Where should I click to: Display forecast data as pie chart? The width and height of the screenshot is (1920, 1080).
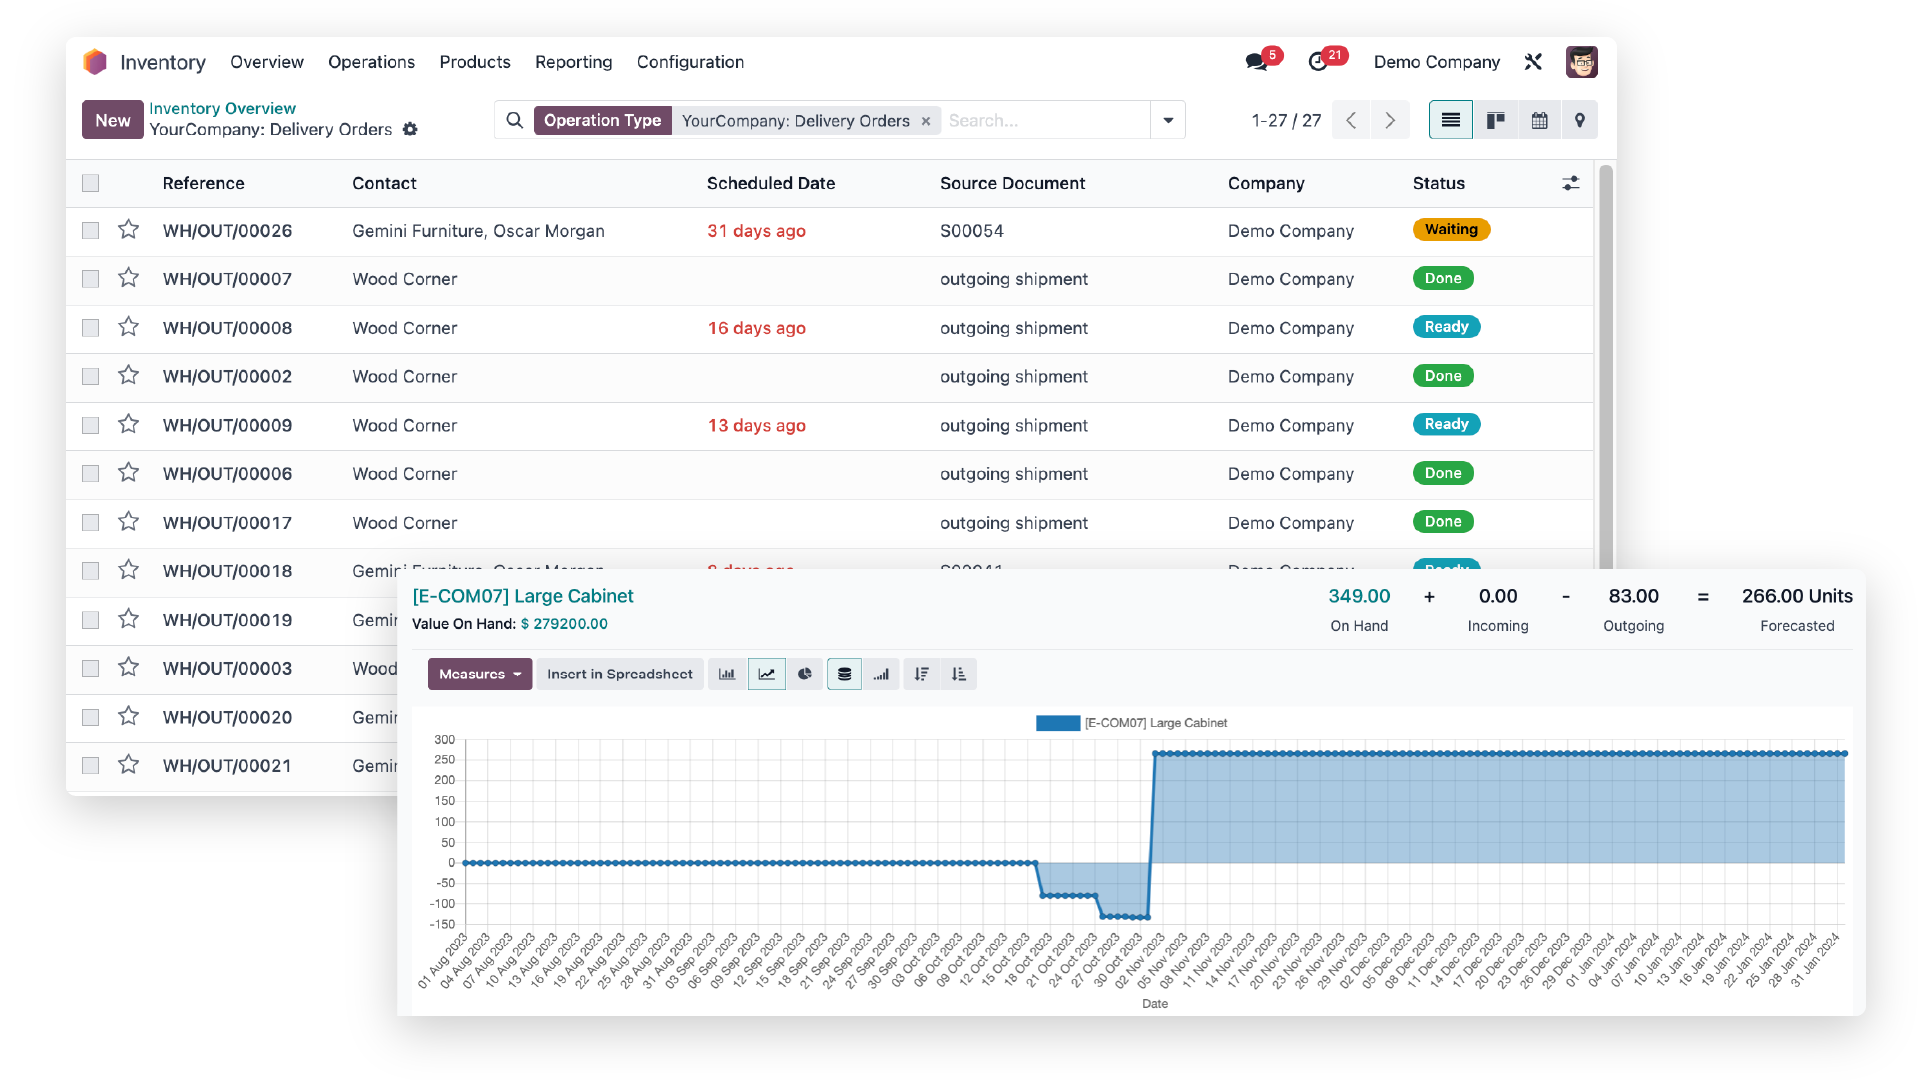(806, 673)
